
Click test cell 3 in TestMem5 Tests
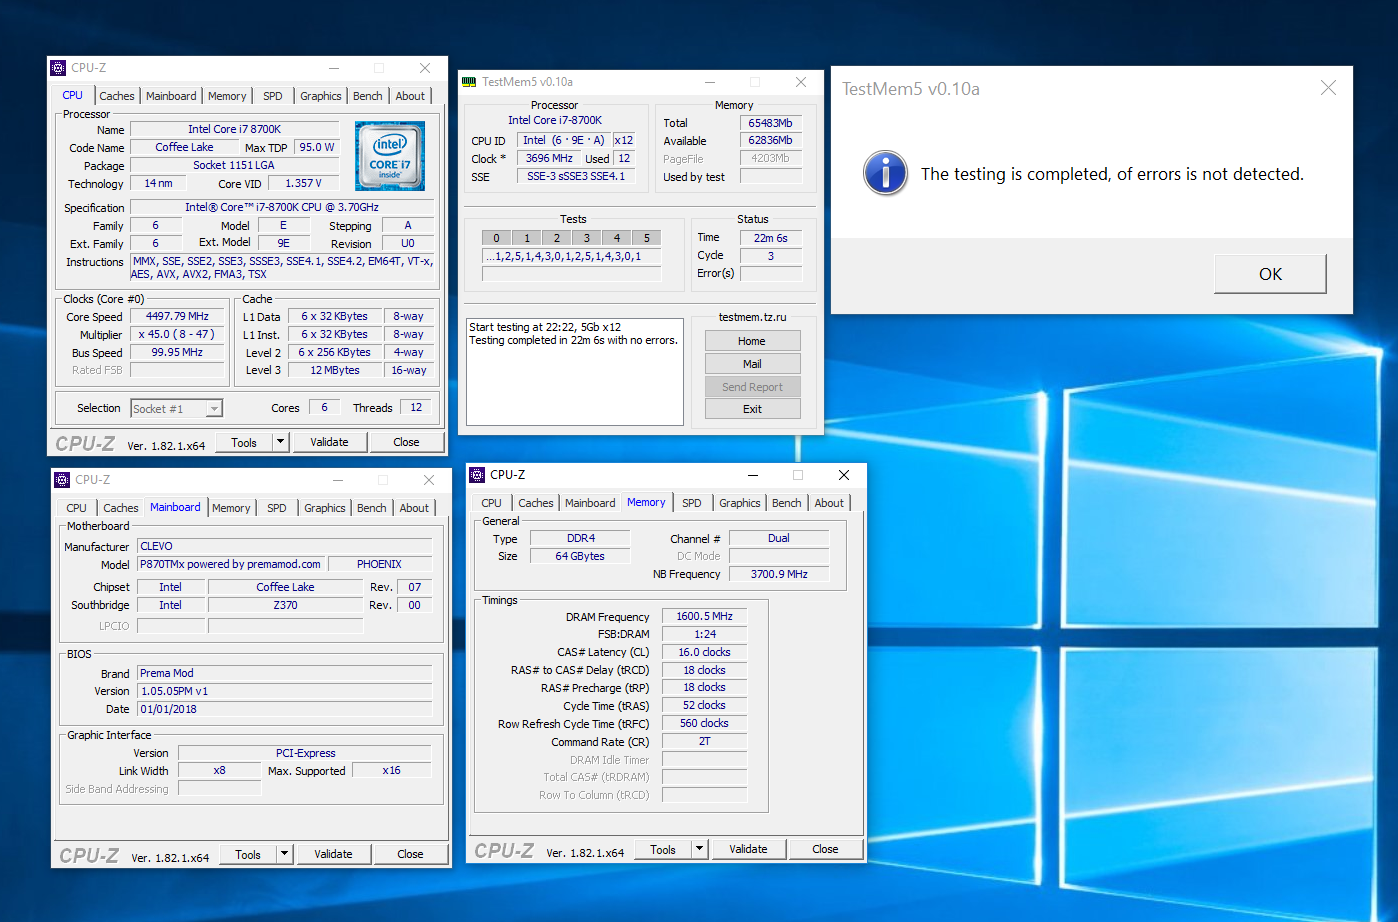click(x=587, y=238)
